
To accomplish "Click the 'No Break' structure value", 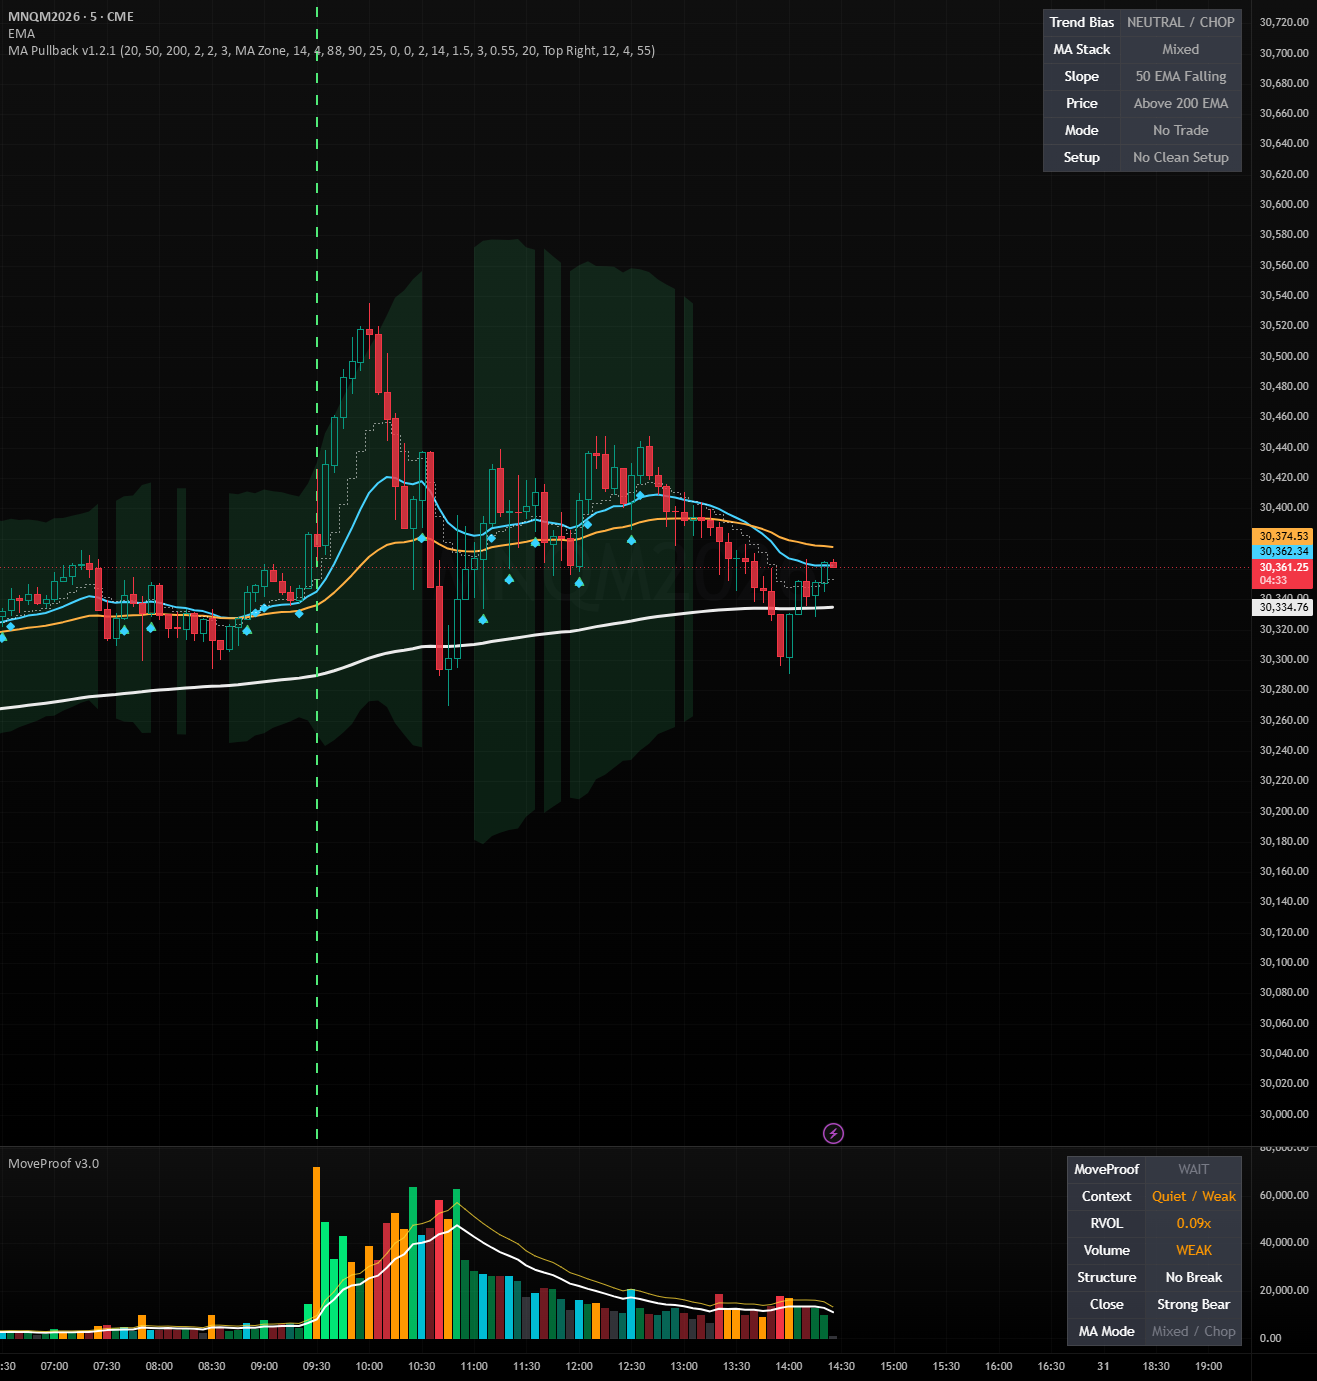I will [1194, 1277].
